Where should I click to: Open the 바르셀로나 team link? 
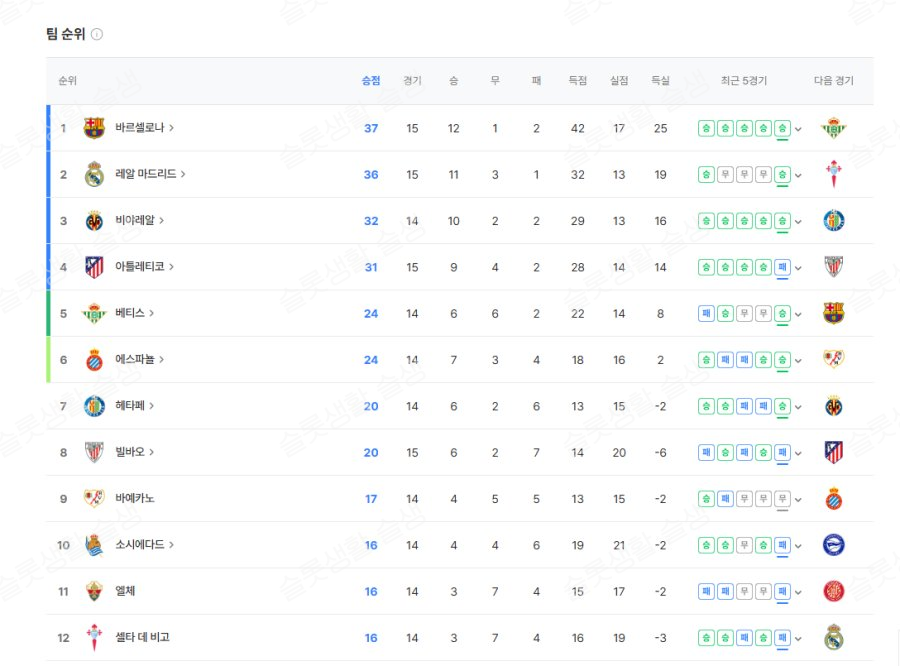[x=144, y=128]
